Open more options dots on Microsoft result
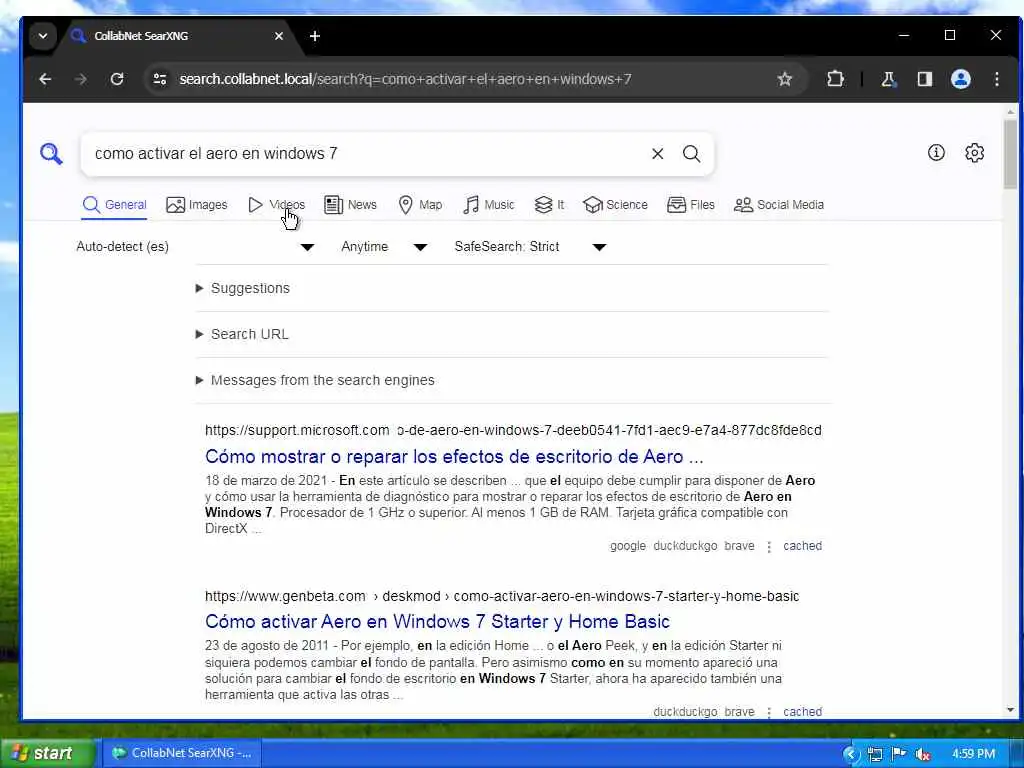The image size is (1024, 768). click(769, 547)
